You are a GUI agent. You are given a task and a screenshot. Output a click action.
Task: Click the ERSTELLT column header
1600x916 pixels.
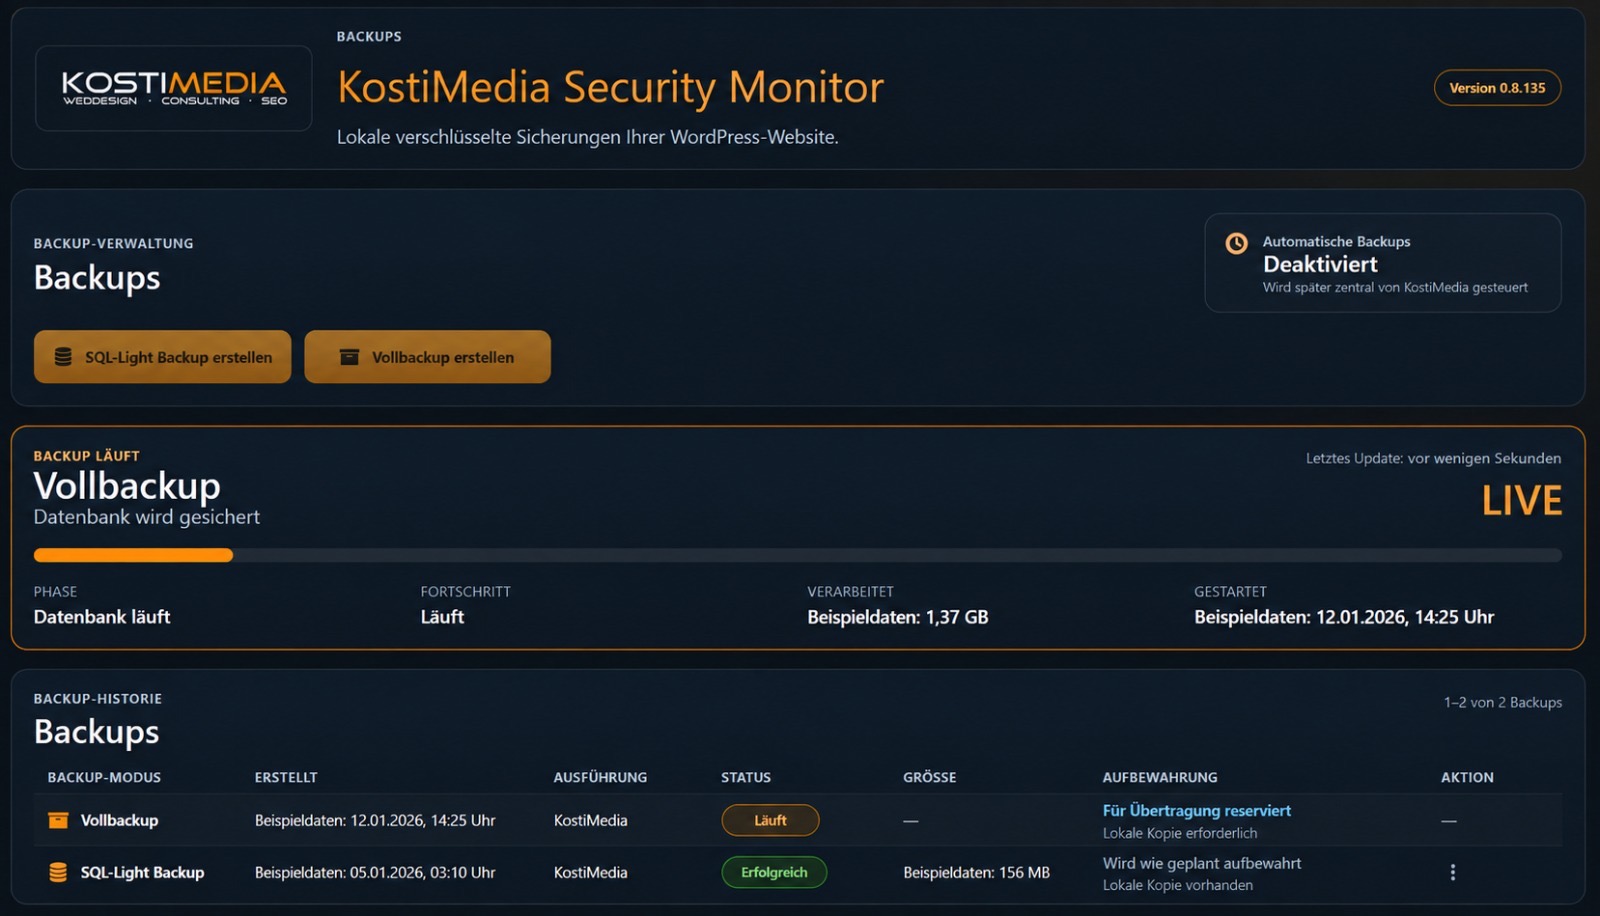[286, 777]
